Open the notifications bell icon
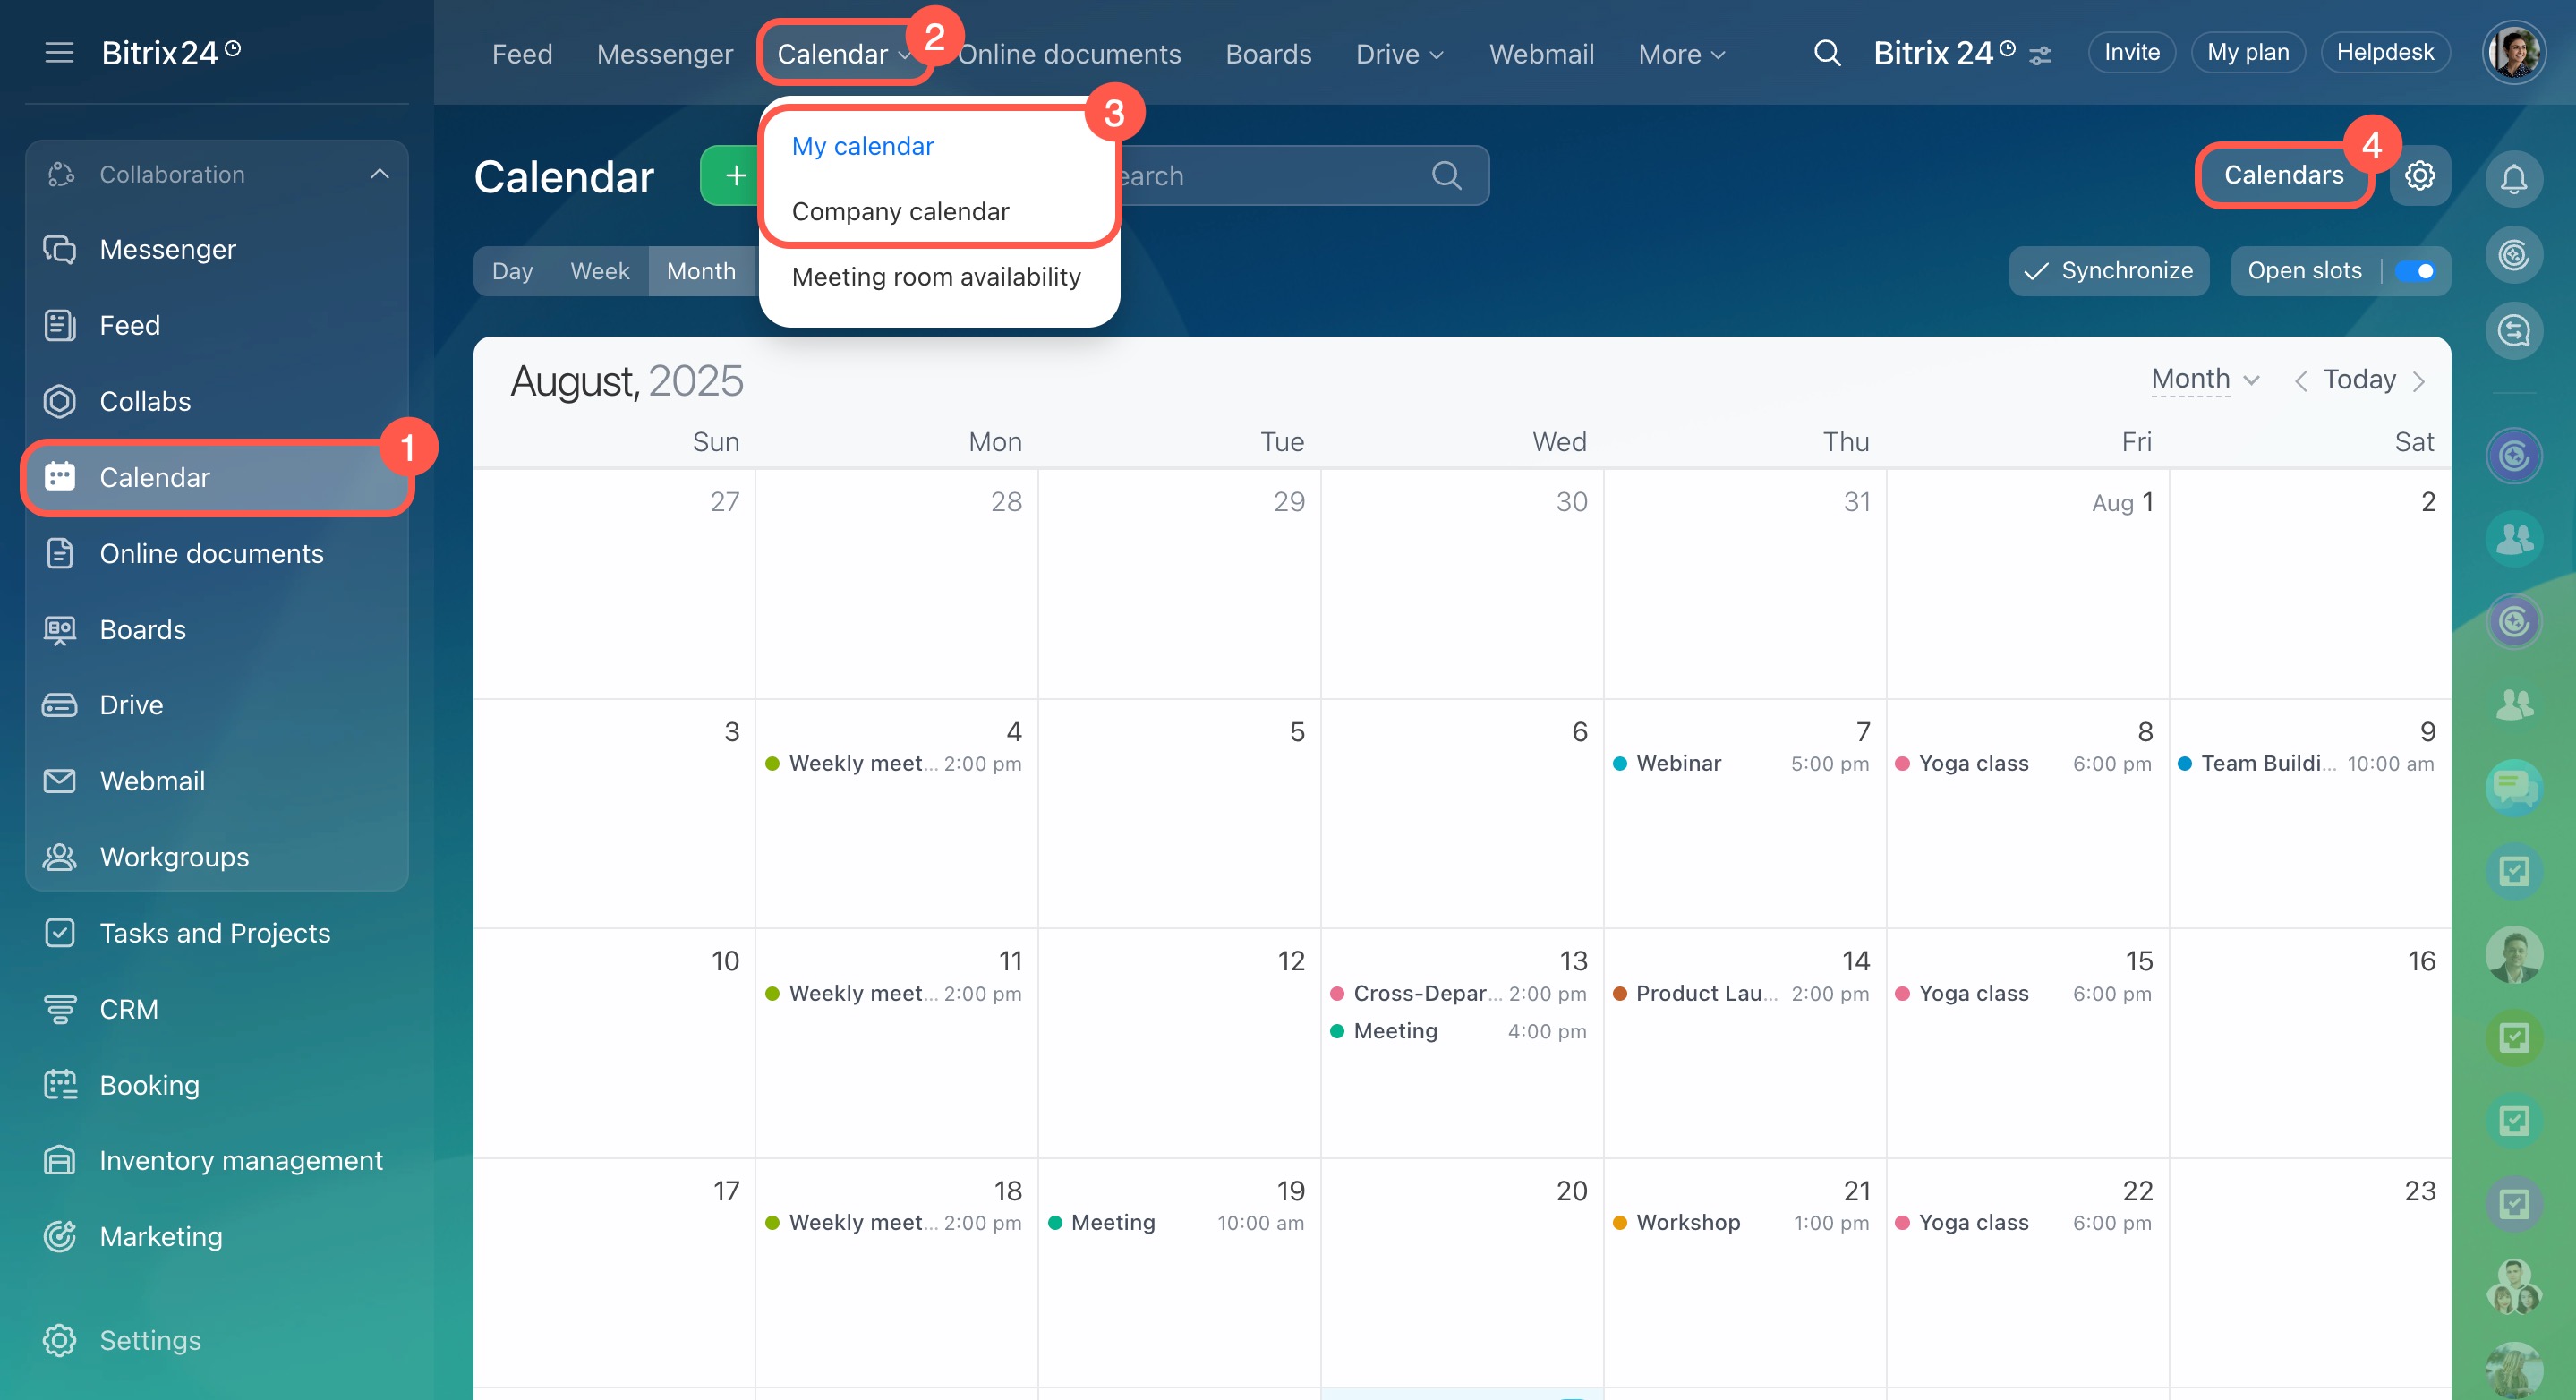Screen dimensions: 2576x1400 pos(2513,180)
